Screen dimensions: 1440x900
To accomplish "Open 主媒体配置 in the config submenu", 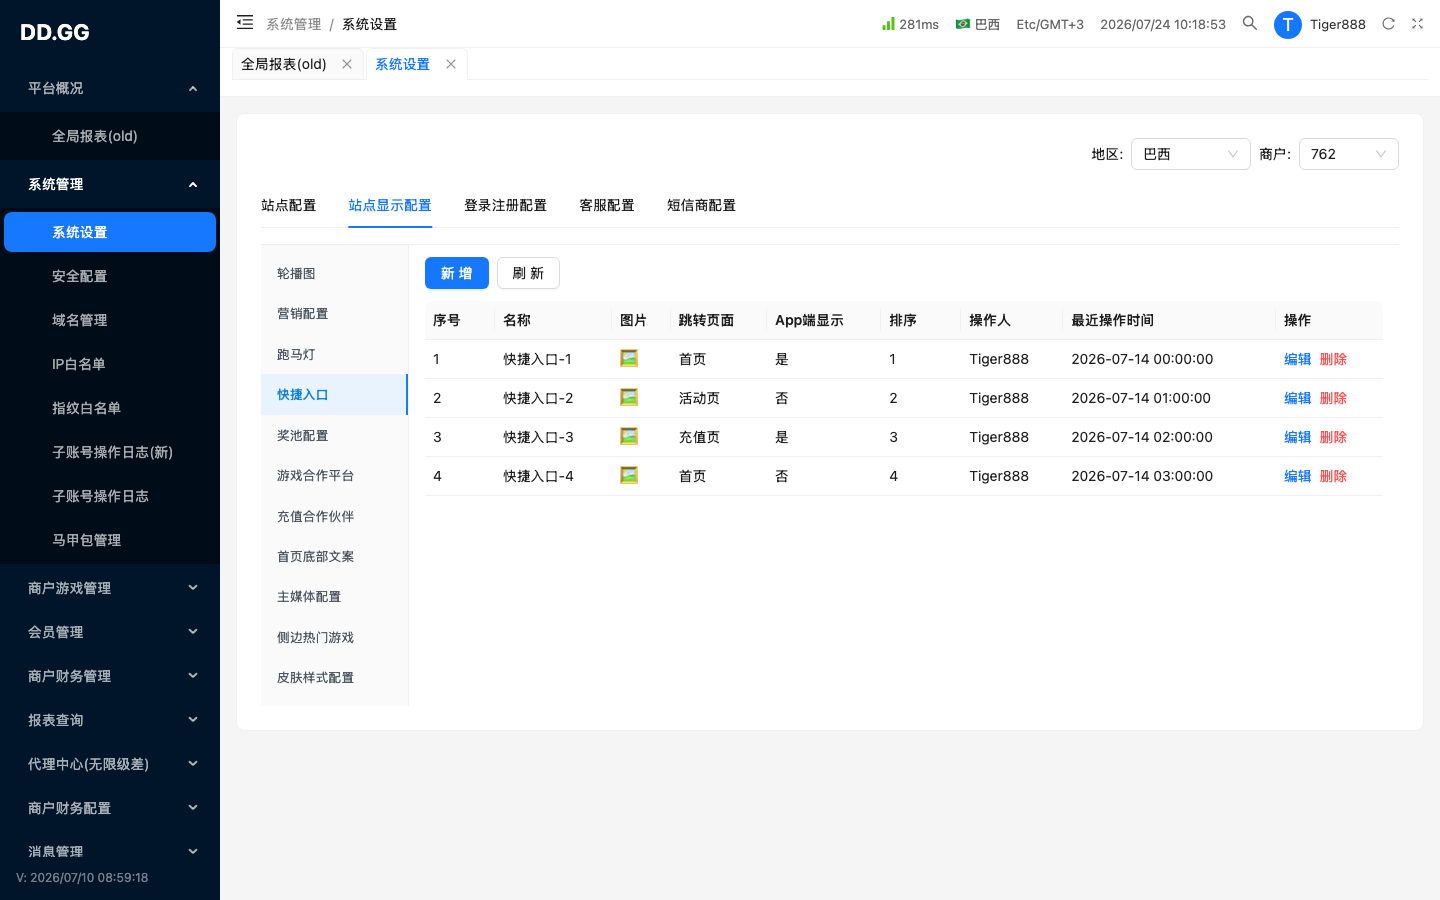I will coord(334,596).
